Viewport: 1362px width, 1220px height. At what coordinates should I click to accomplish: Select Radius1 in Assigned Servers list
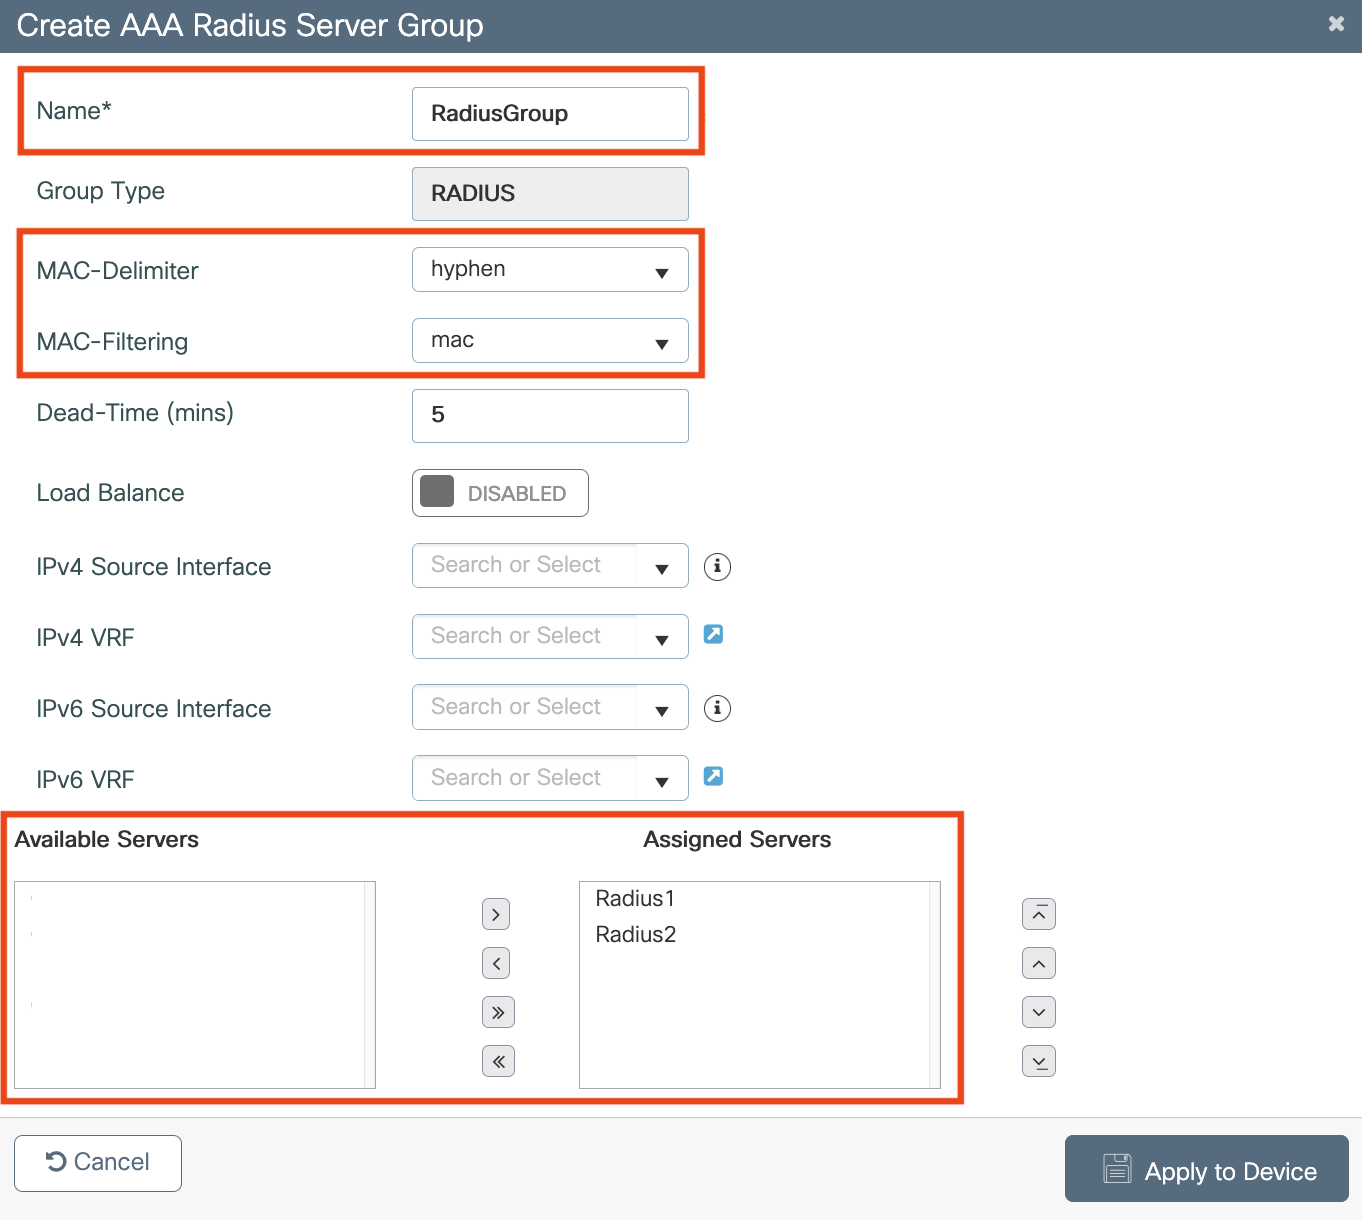[x=635, y=898]
